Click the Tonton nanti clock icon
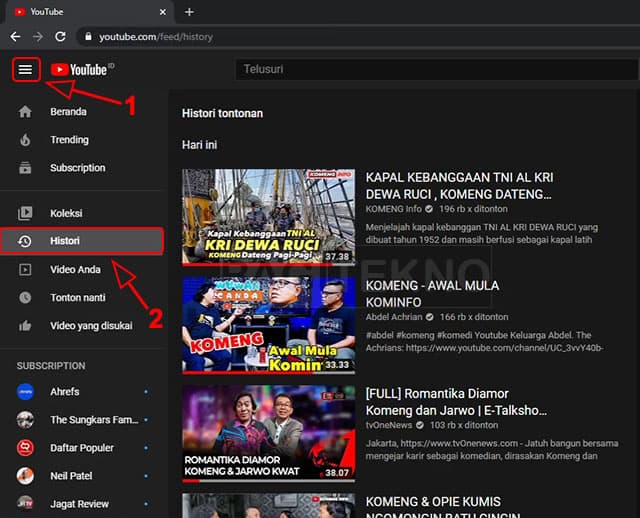The width and height of the screenshot is (640, 518). [x=25, y=298]
